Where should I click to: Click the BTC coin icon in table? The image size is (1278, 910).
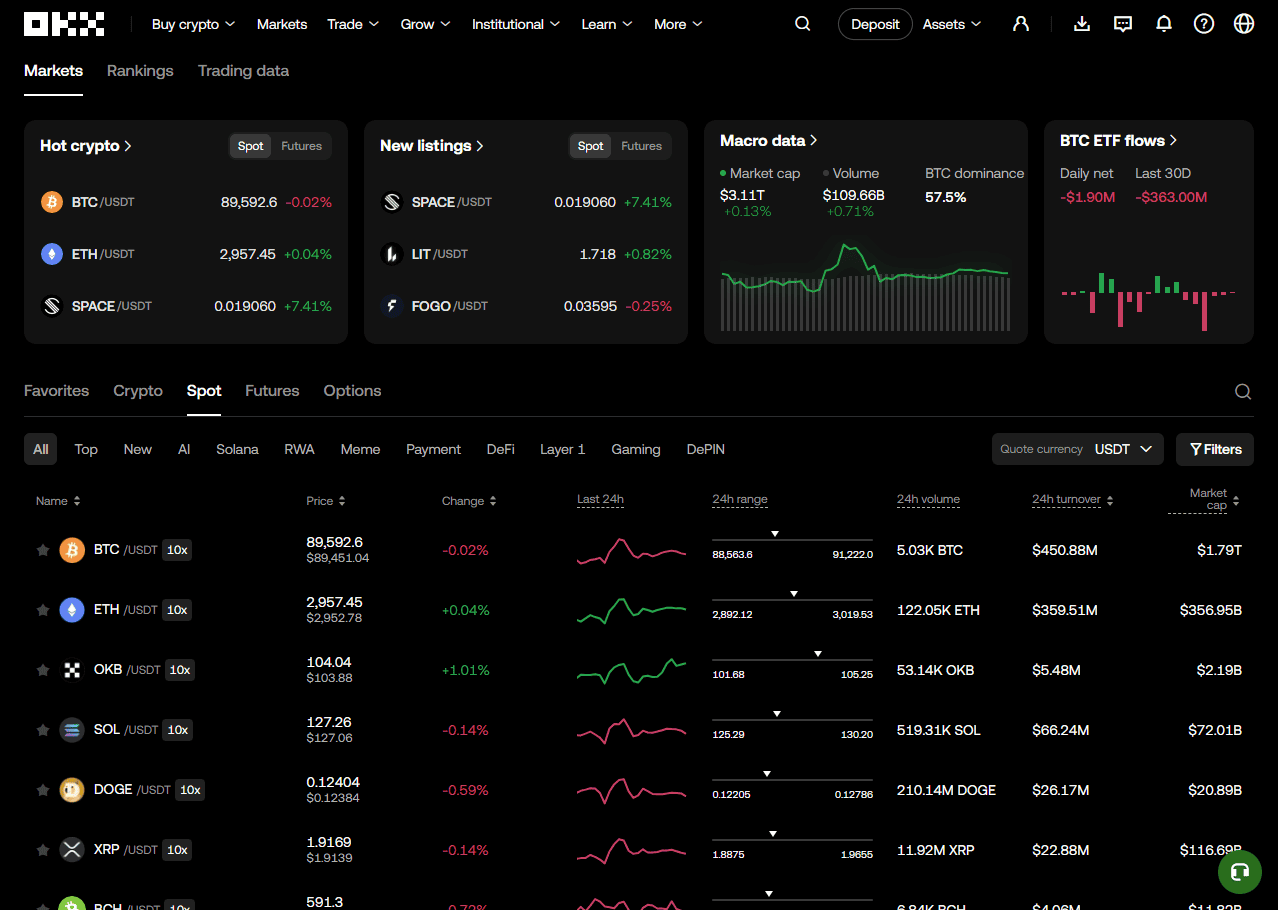point(72,550)
